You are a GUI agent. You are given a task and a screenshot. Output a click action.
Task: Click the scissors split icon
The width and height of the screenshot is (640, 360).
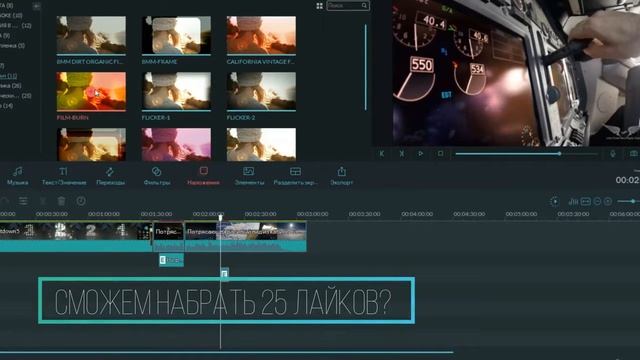click(43, 201)
